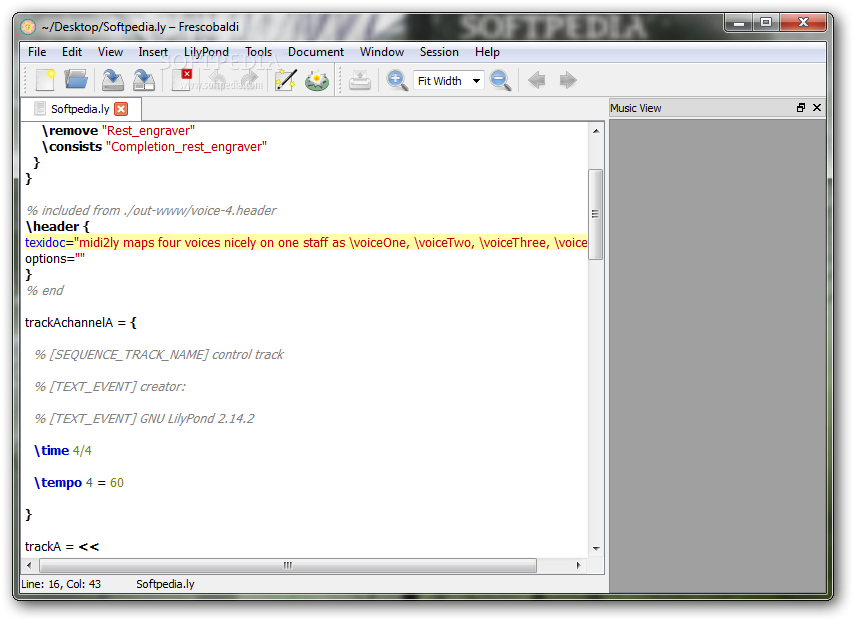Click the texidoc= highlighted line
This screenshot has height=621, width=854.
306,242
